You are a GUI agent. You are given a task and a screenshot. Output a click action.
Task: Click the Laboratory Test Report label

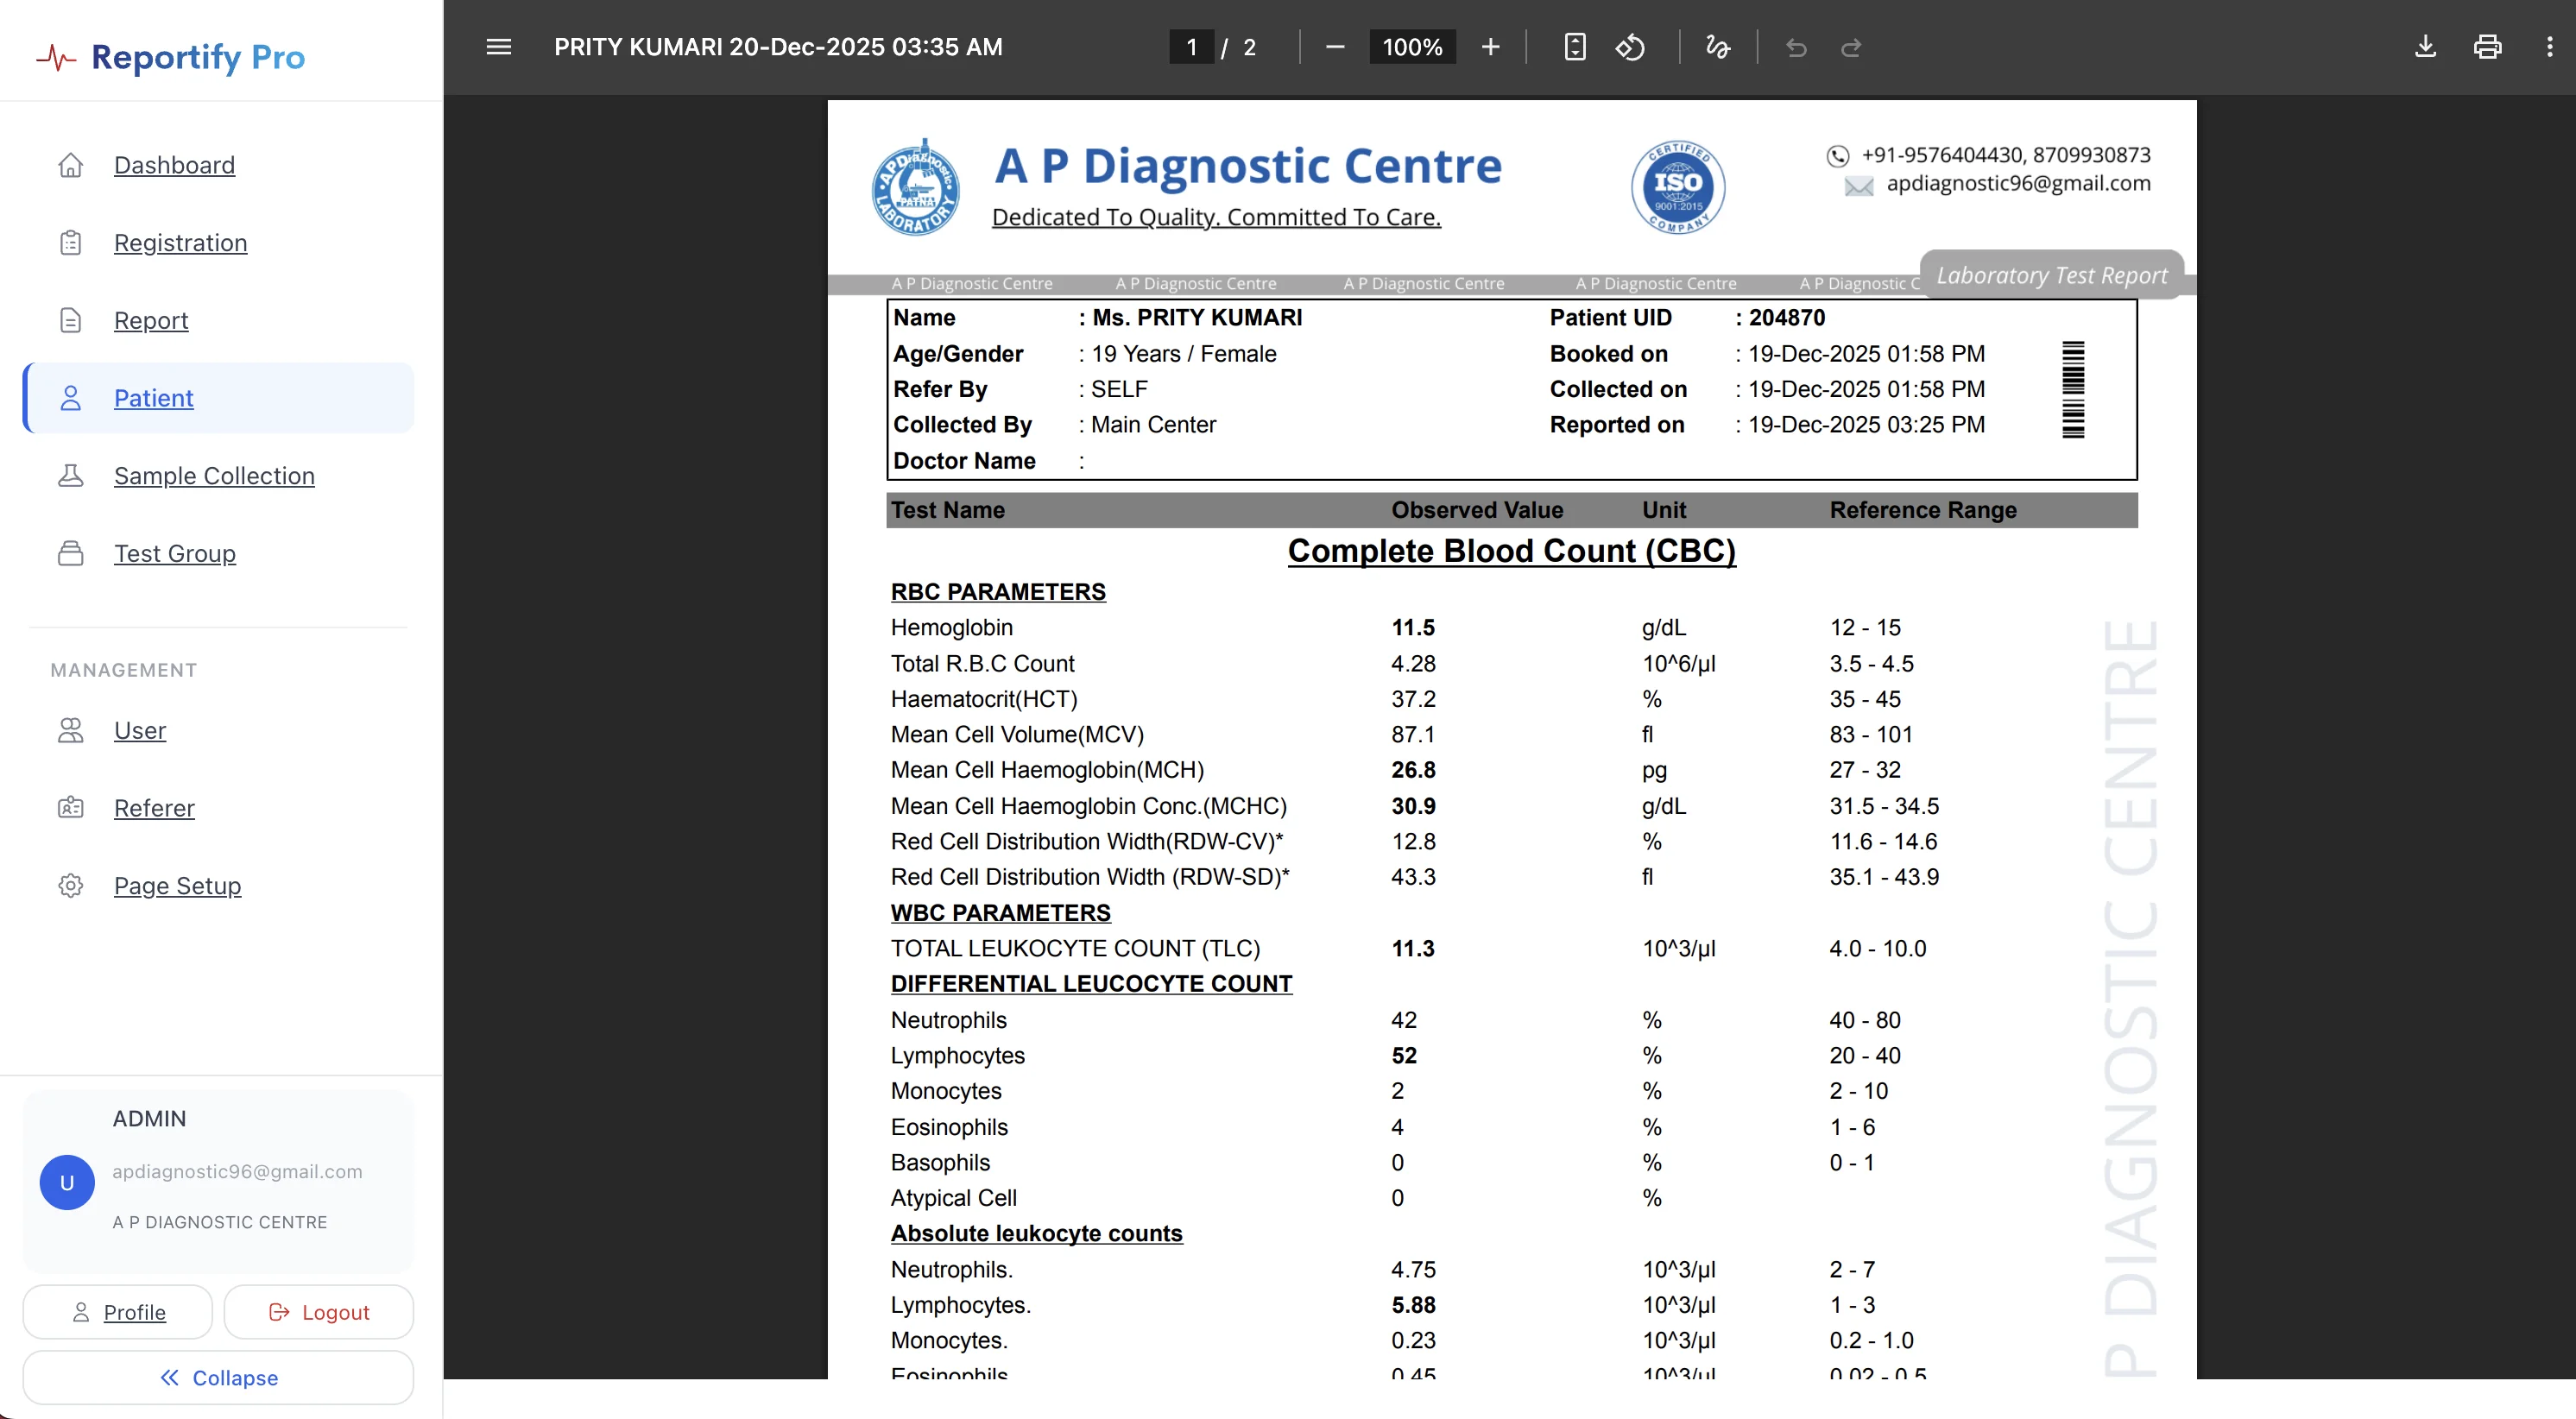[2051, 275]
